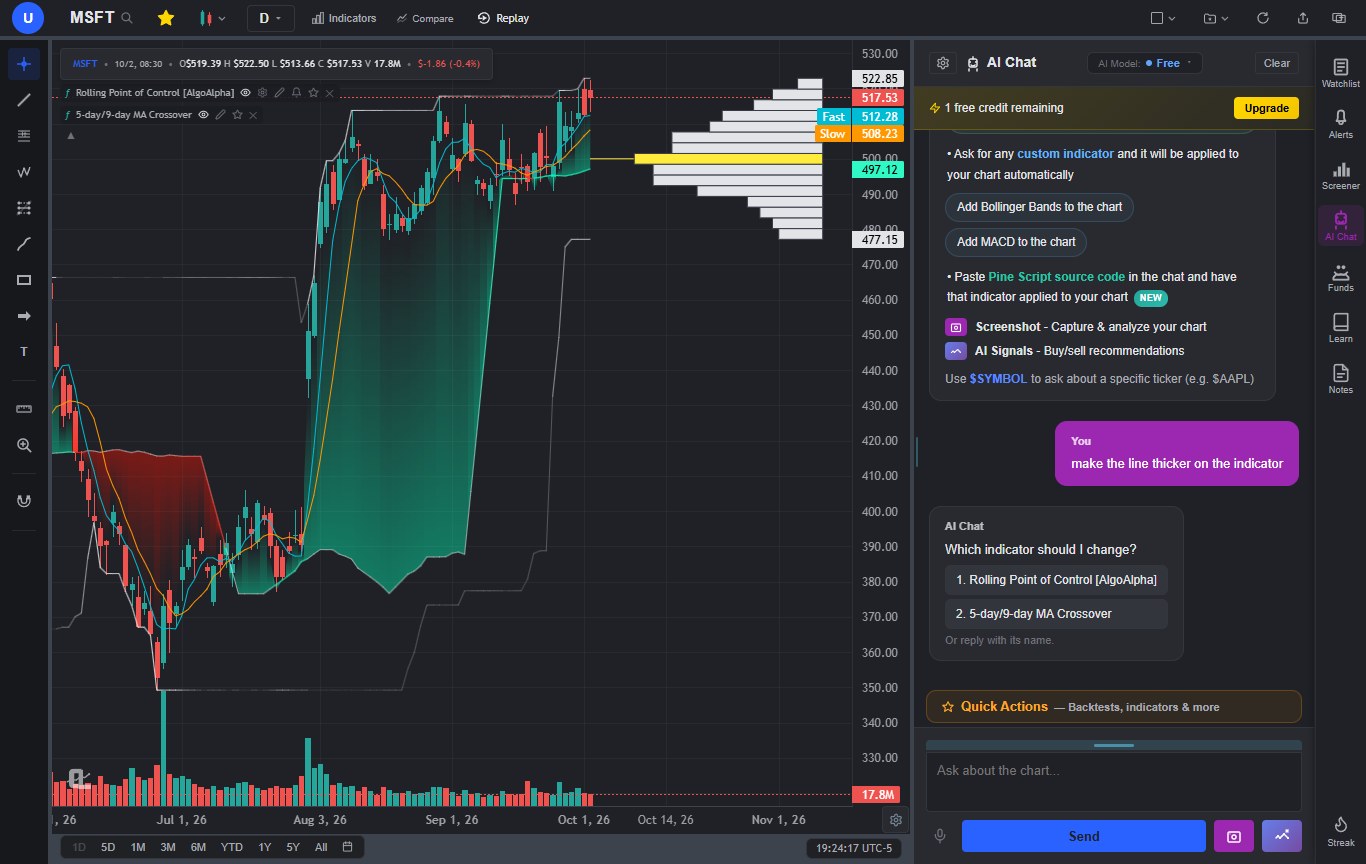Refresh the chart using reload icon
Viewport: 1366px width, 864px height.
[1262, 18]
